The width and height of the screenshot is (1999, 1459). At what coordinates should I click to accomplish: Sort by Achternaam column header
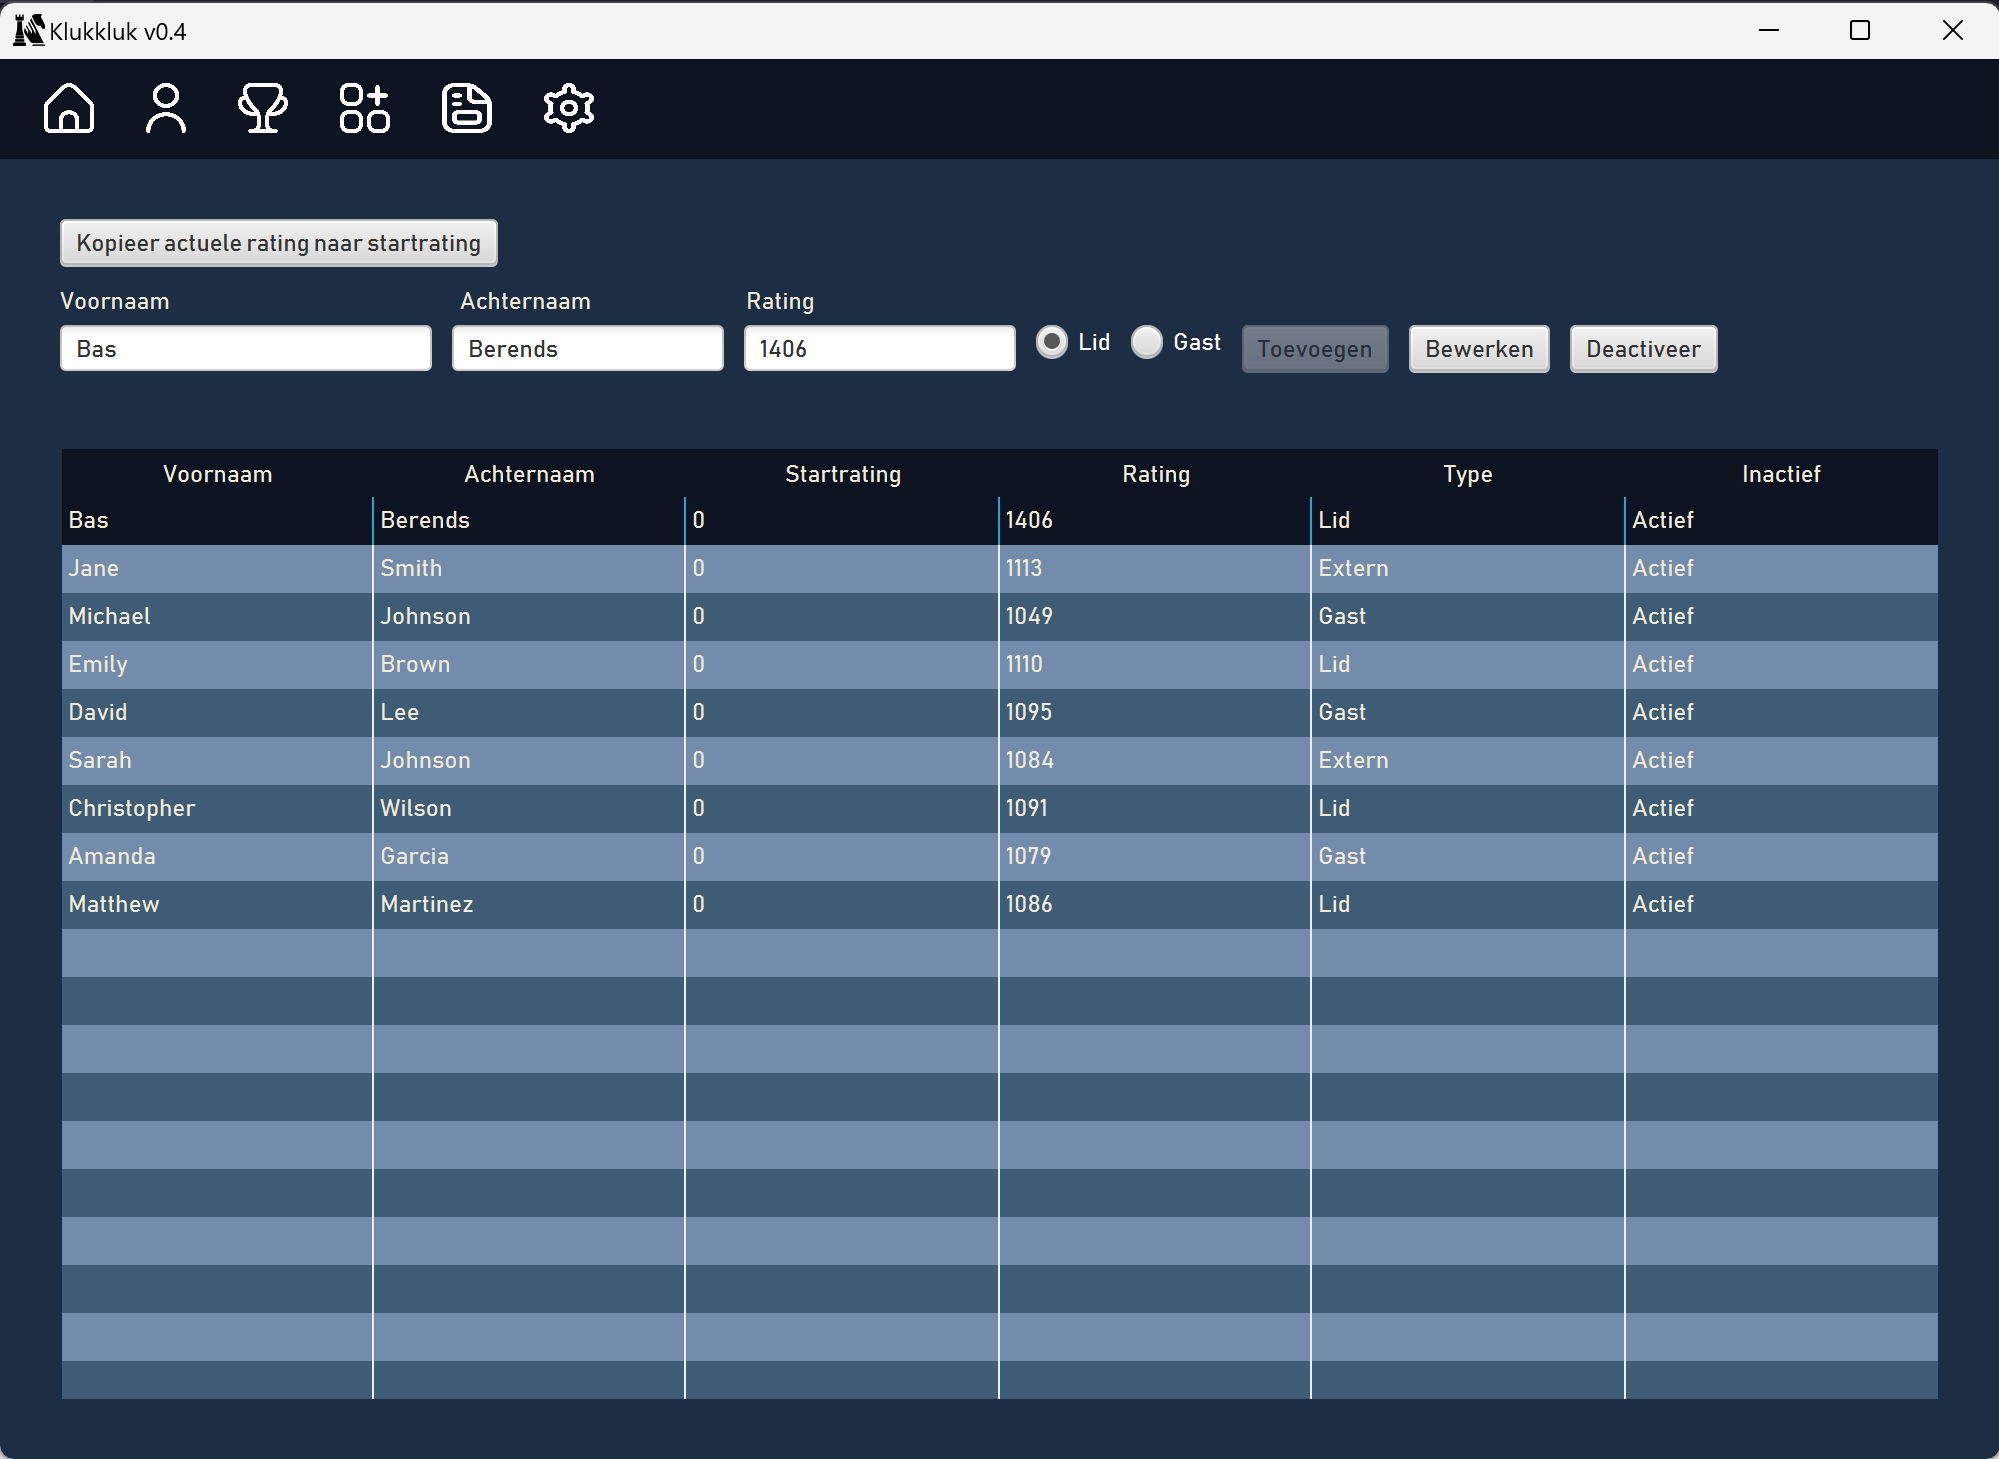tap(529, 474)
